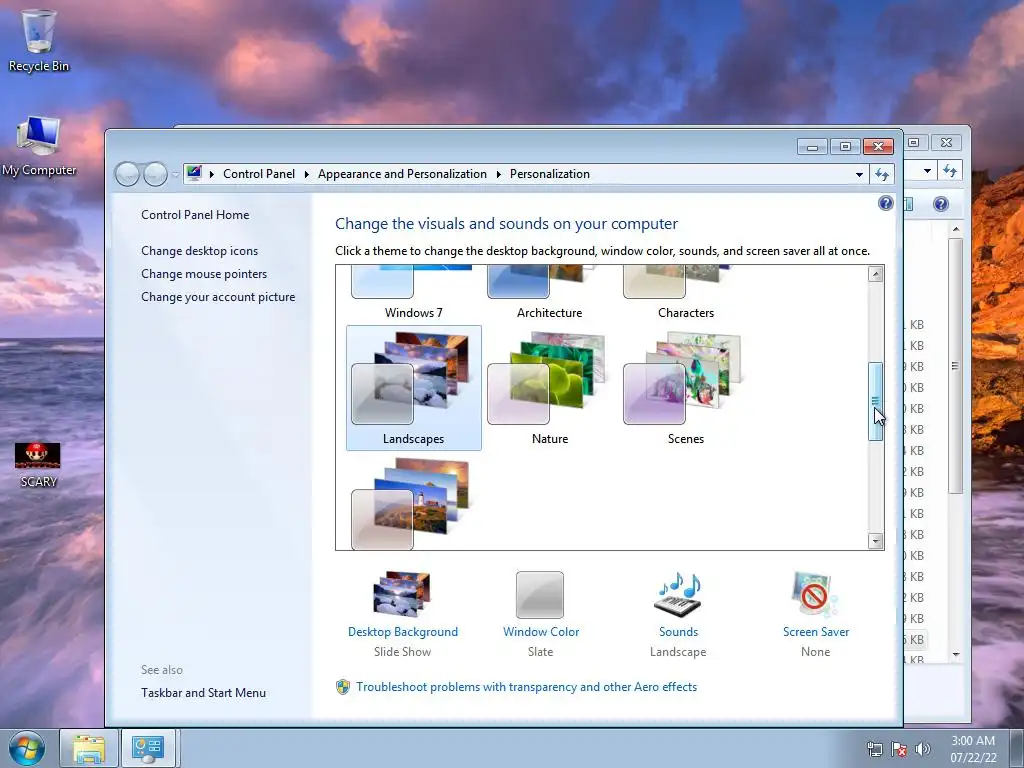Click the taskbar clock showing 3:00 AM
This screenshot has width=1024, height=768.
(973, 749)
